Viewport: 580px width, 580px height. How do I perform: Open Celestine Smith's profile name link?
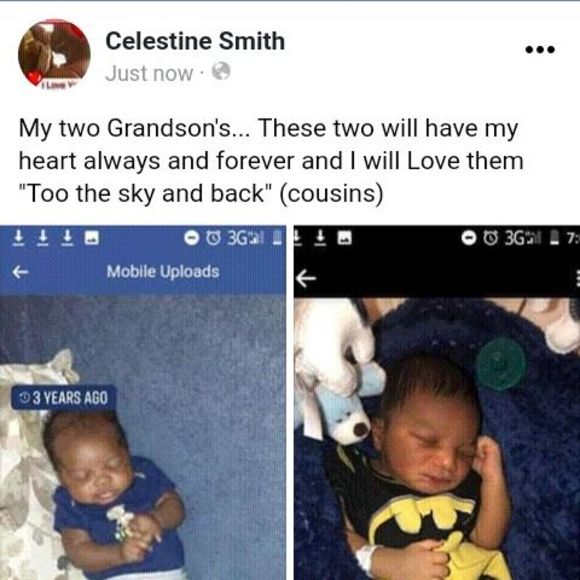pyautogui.click(x=195, y=41)
